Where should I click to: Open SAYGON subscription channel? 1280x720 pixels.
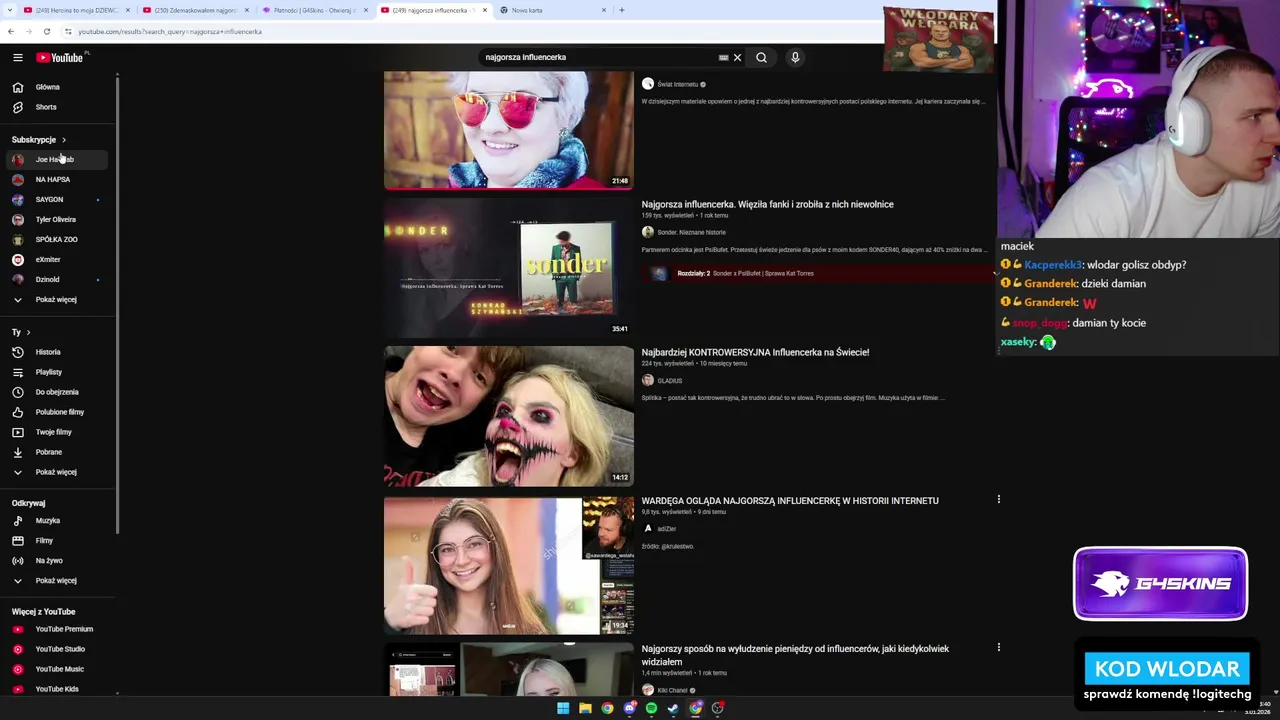[56, 199]
